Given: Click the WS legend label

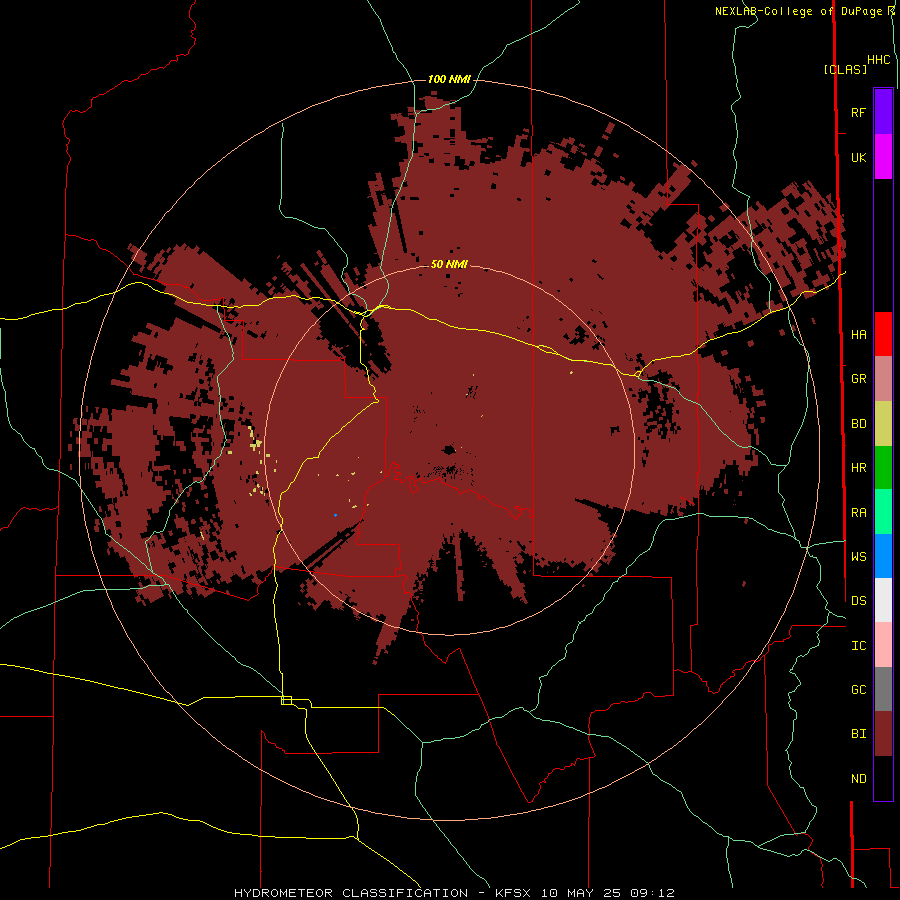Looking at the screenshot, I should (858, 556).
